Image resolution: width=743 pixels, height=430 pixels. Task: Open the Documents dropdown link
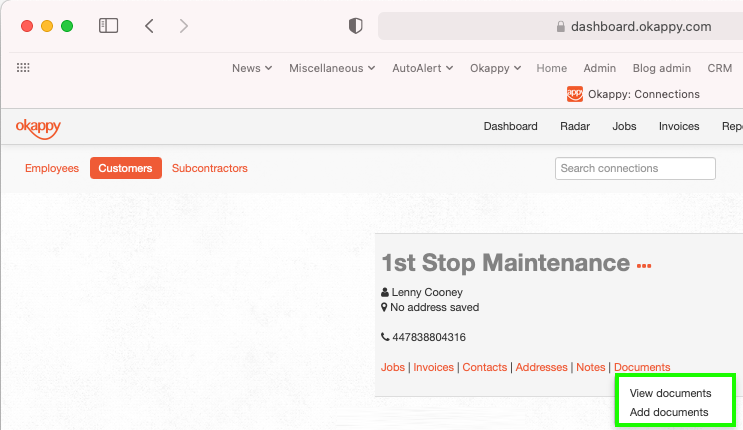(642, 367)
